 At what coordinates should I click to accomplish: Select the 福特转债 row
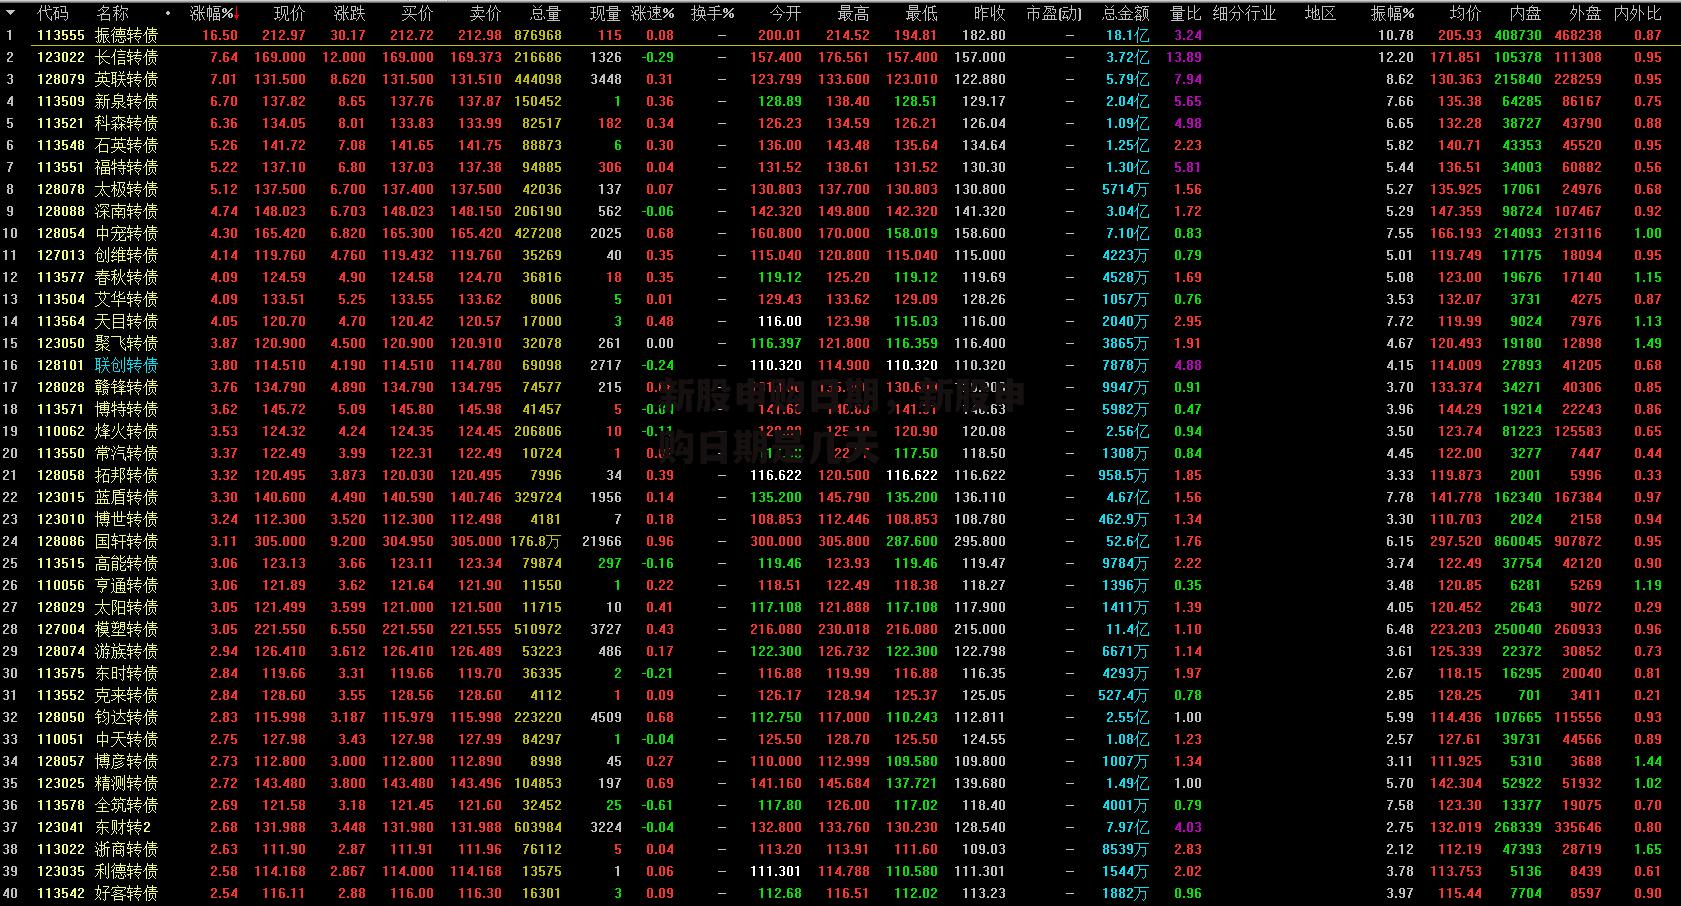(x=840, y=167)
